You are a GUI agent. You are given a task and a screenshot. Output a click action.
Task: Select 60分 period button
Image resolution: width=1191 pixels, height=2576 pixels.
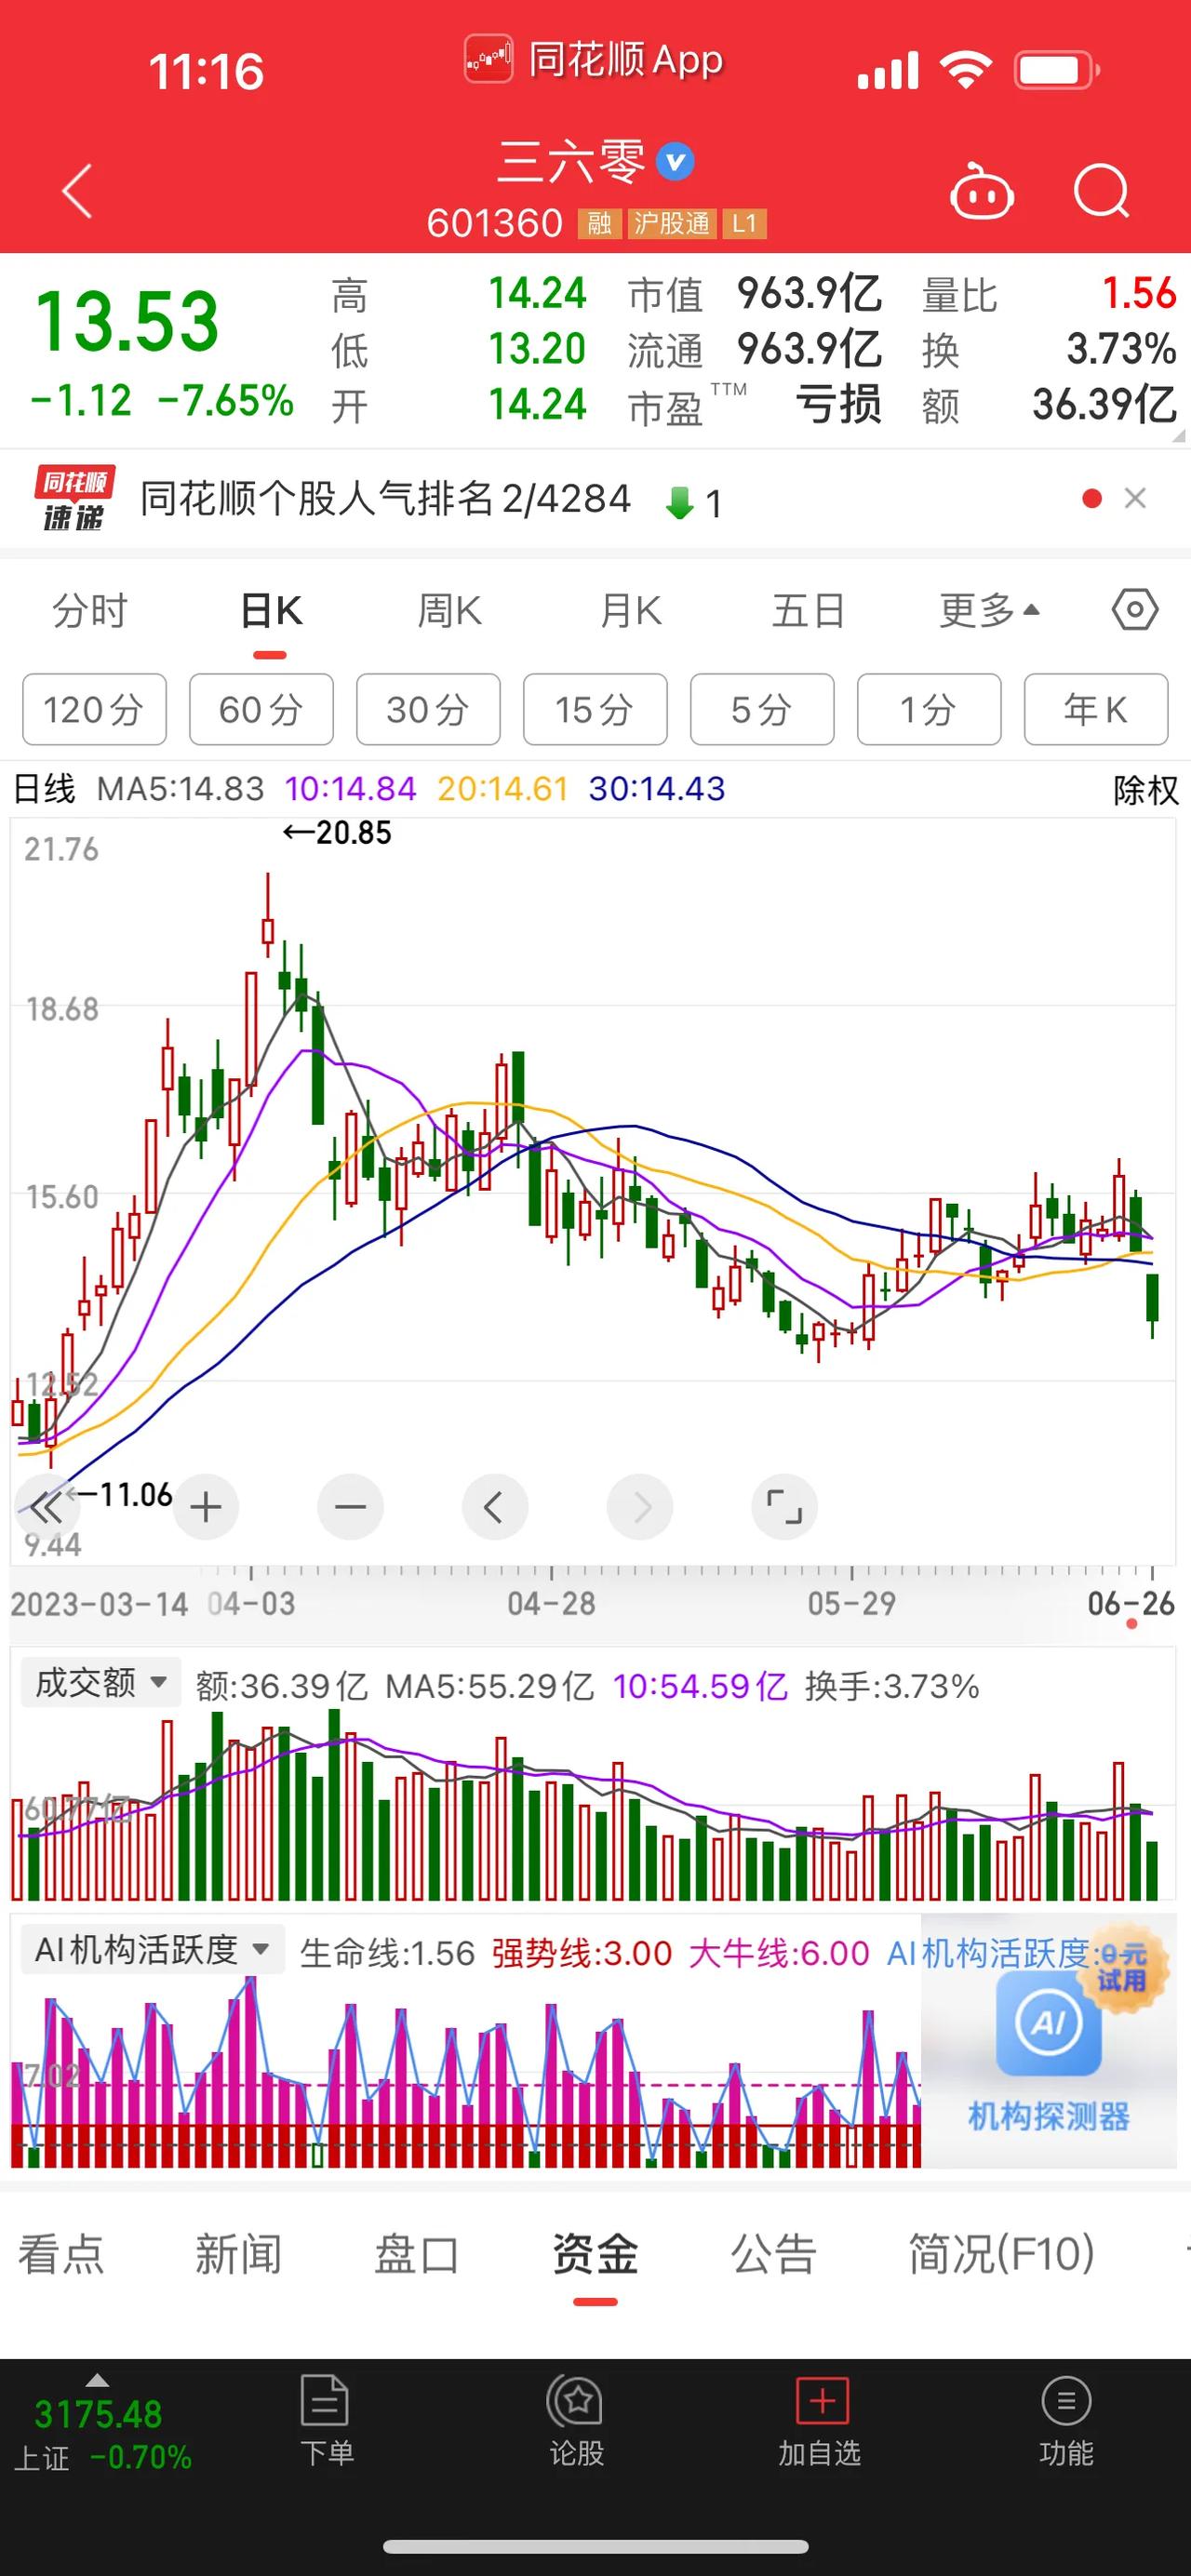point(261,710)
